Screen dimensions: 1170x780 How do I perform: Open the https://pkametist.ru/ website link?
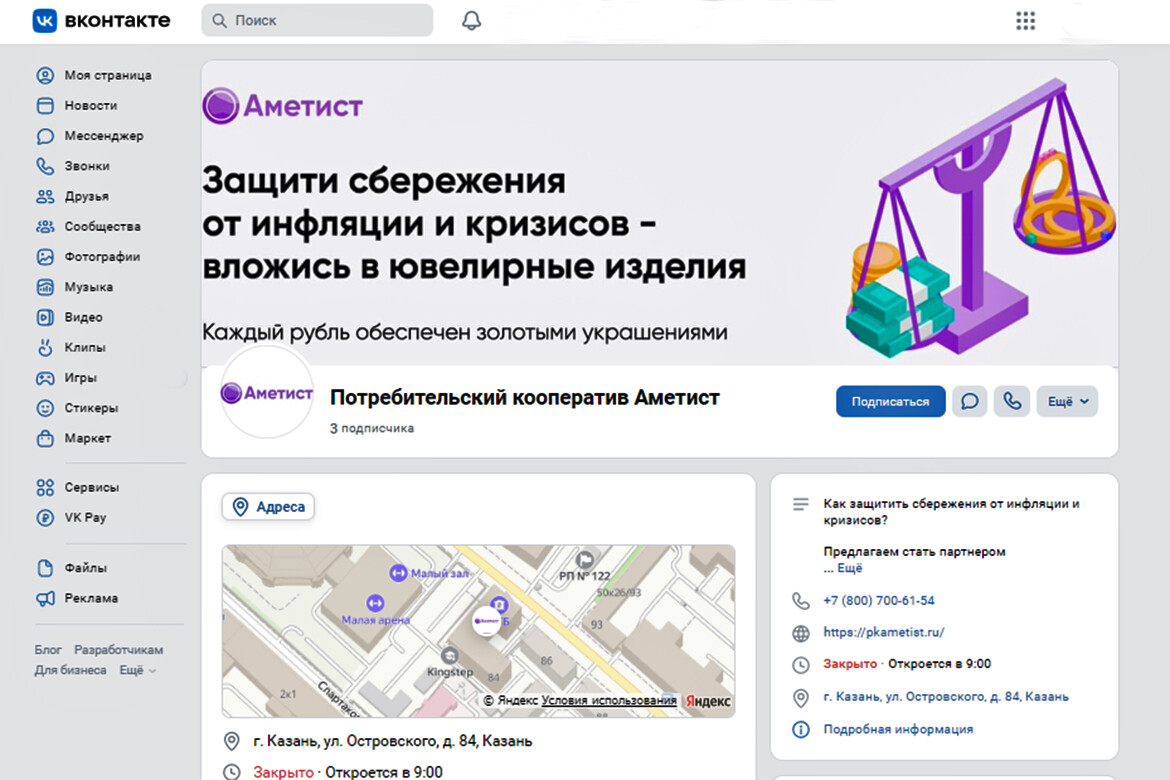883,632
